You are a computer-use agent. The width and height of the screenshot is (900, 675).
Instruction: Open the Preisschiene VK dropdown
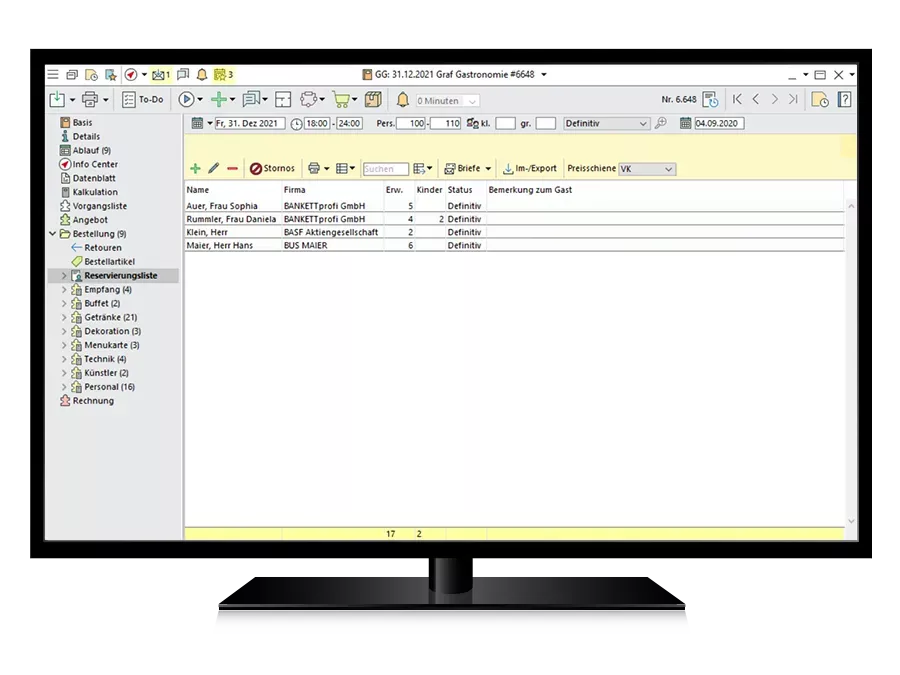click(668, 170)
